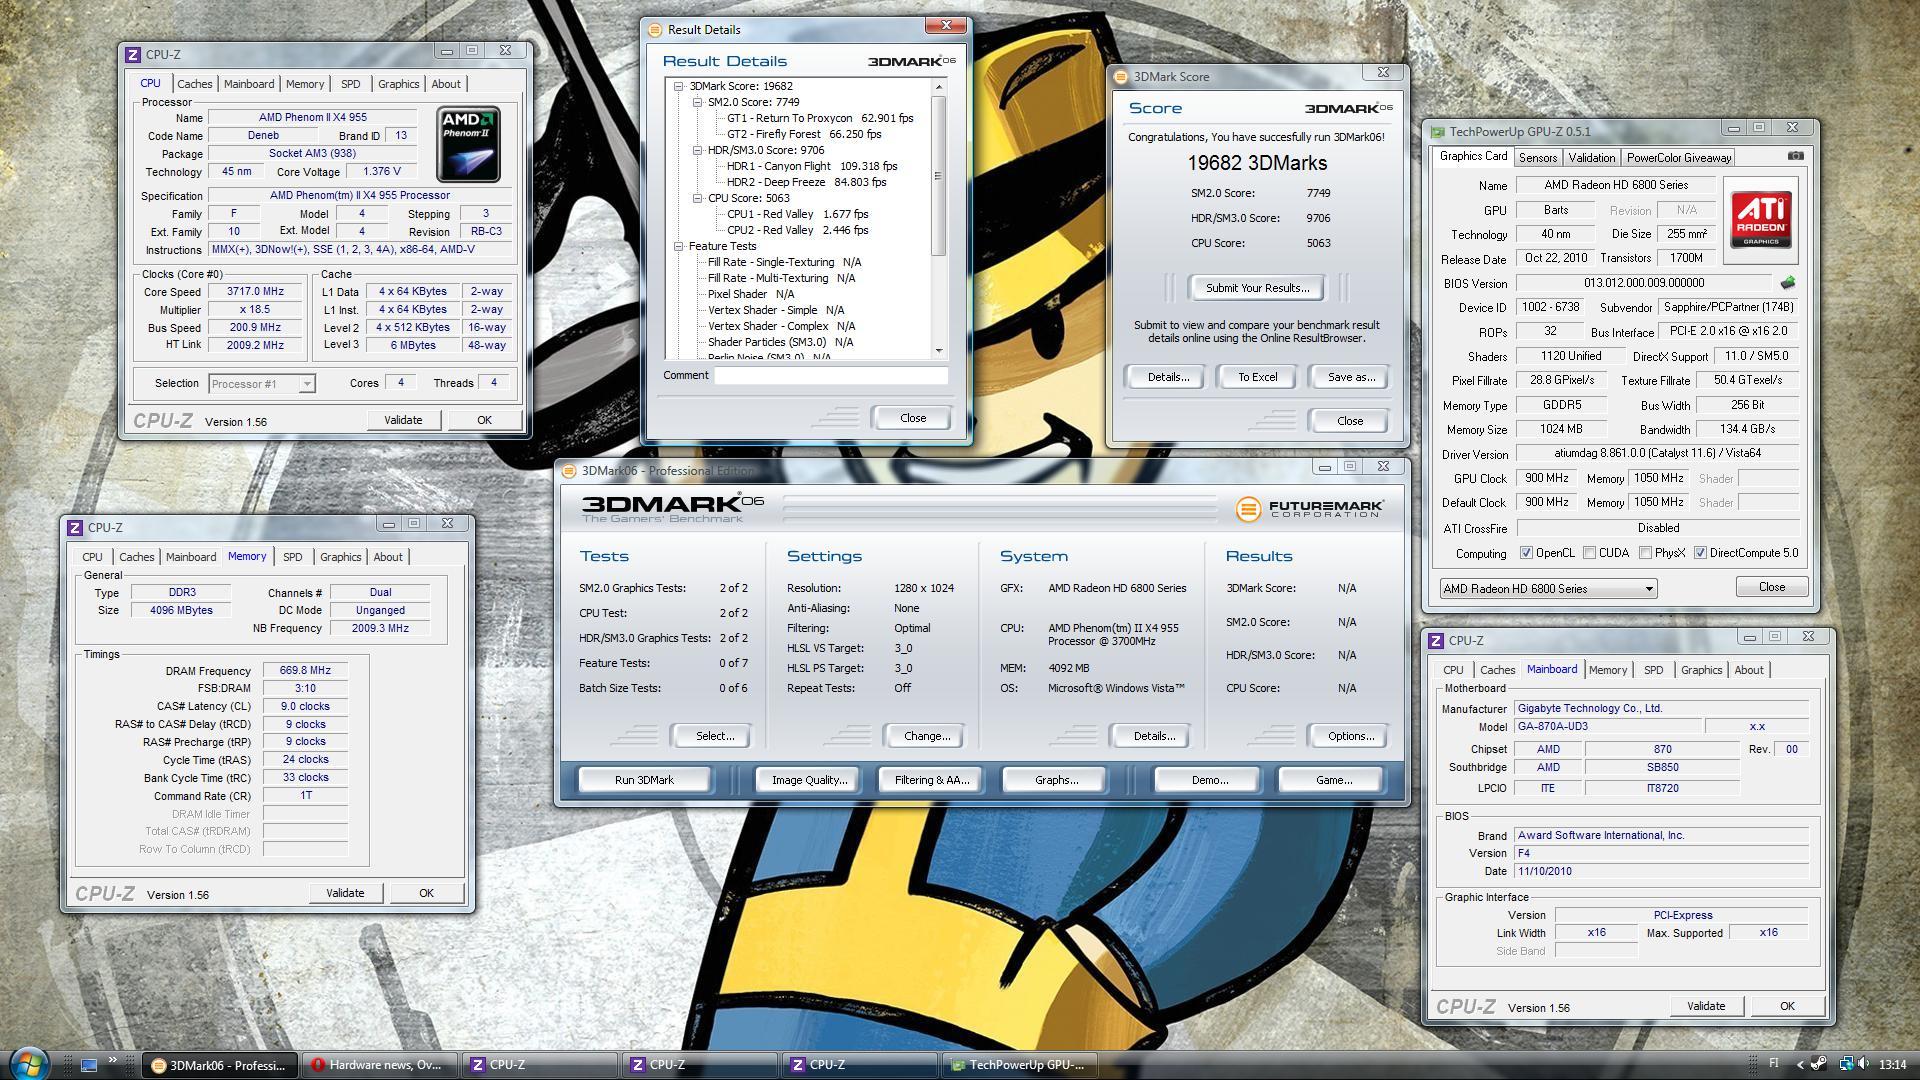Click the Z icon of CPU-Z Mainboard window
Viewport: 1920px width, 1080px height.
1436,640
